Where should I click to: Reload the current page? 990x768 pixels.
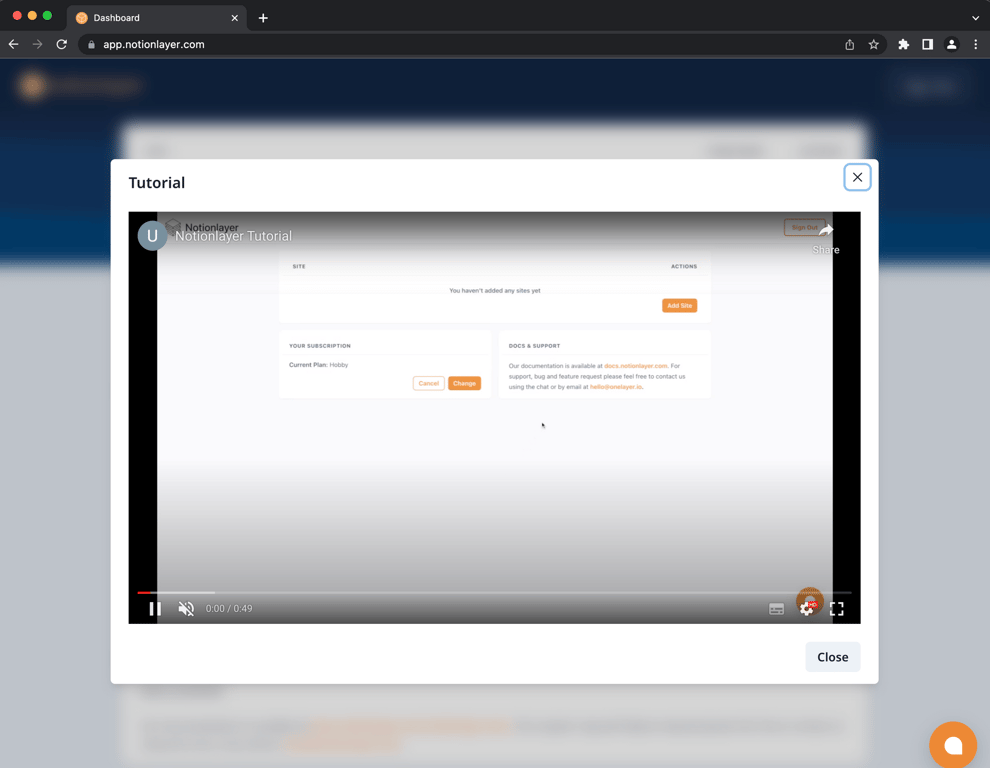tap(61, 44)
